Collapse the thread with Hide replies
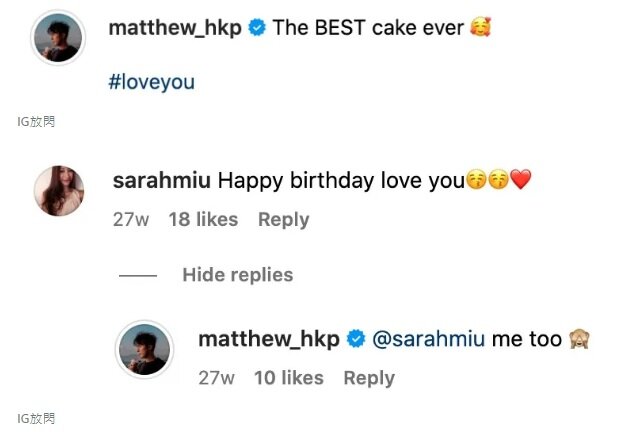The height and width of the screenshot is (436, 627). pyautogui.click(x=237, y=274)
